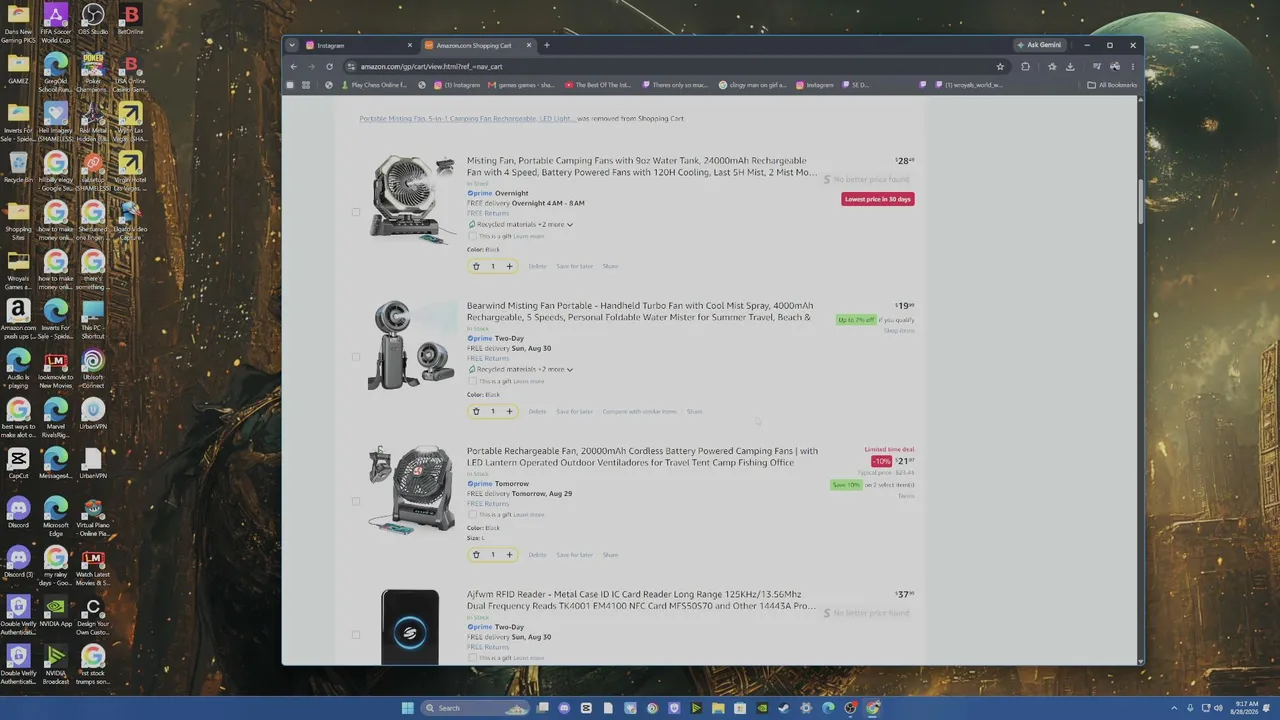Click removed Portable Misting Fan link
The height and width of the screenshot is (720, 1280).
tap(467, 119)
